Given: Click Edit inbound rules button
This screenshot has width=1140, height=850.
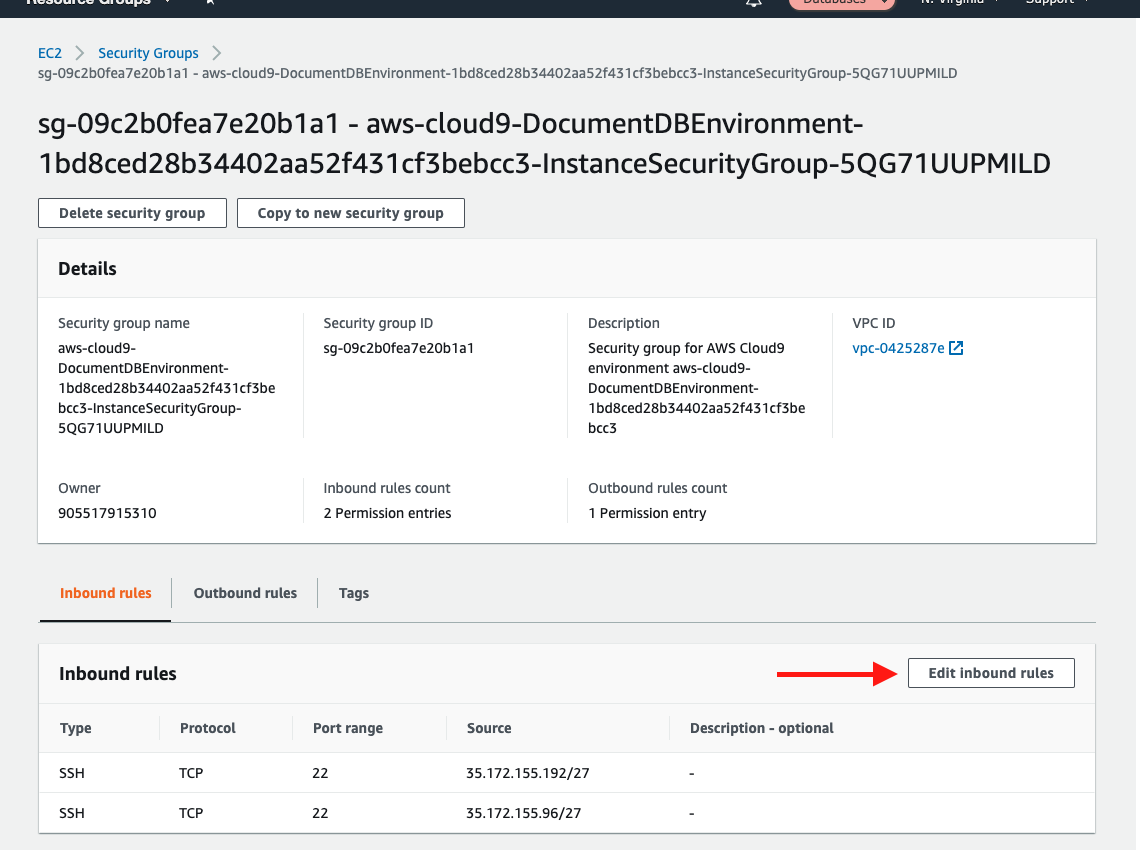Looking at the screenshot, I should (x=991, y=673).
